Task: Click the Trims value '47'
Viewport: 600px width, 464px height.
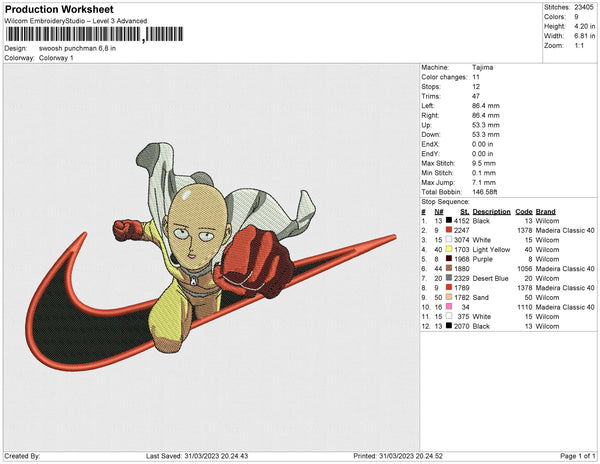Action: [x=476, y=96]
